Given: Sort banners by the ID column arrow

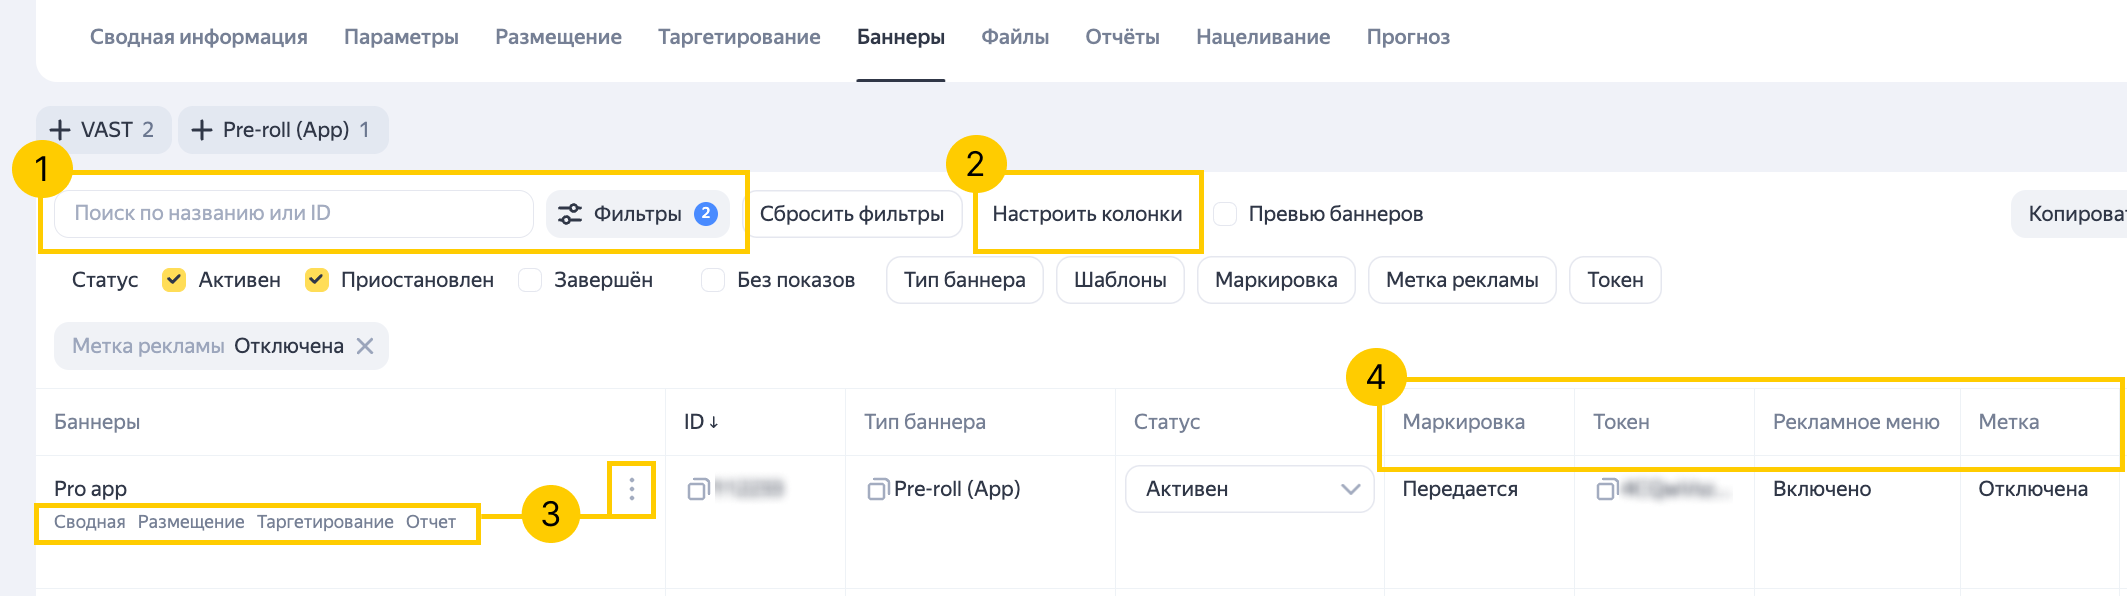Looking at the screenshot, I should (x=714, y=423).
